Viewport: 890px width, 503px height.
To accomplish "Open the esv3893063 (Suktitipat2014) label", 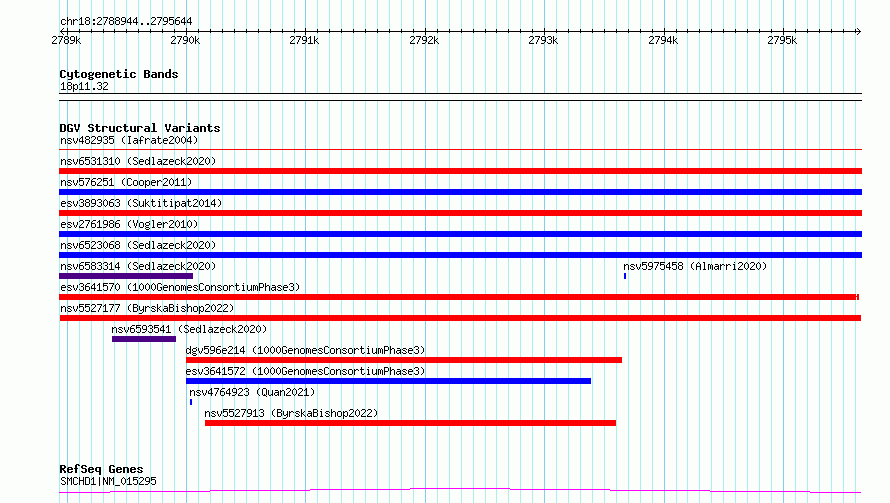I will [141, 203].
